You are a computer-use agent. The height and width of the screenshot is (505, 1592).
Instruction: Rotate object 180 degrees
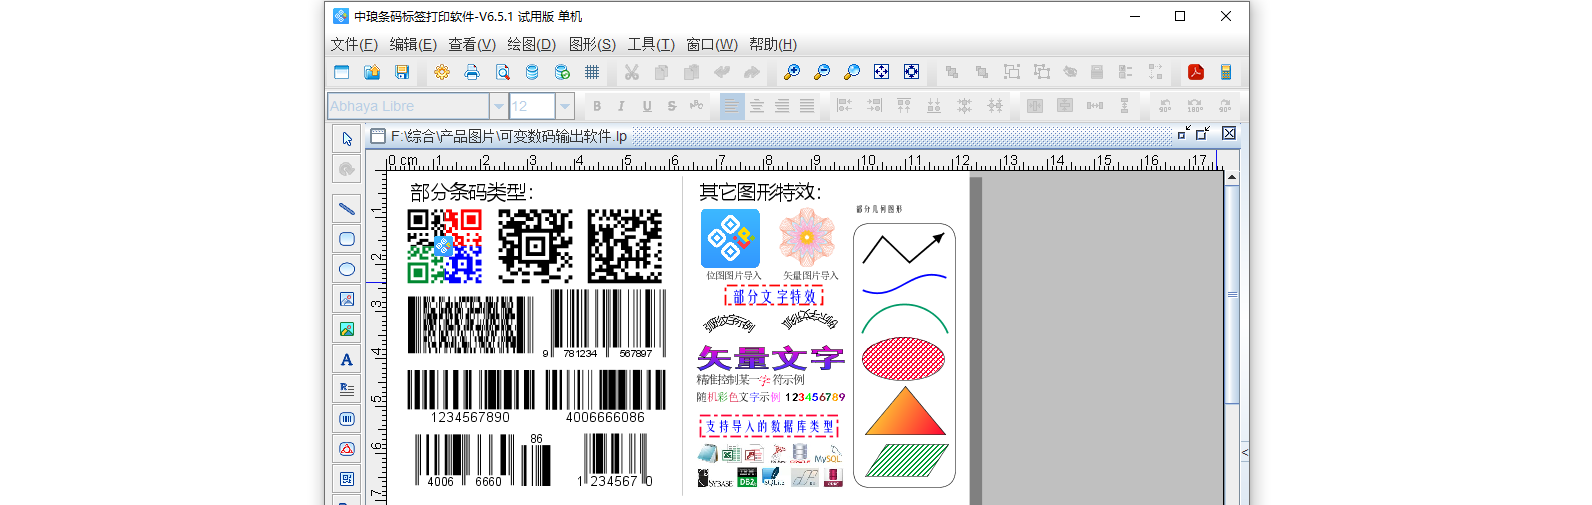pos(1195,106)
